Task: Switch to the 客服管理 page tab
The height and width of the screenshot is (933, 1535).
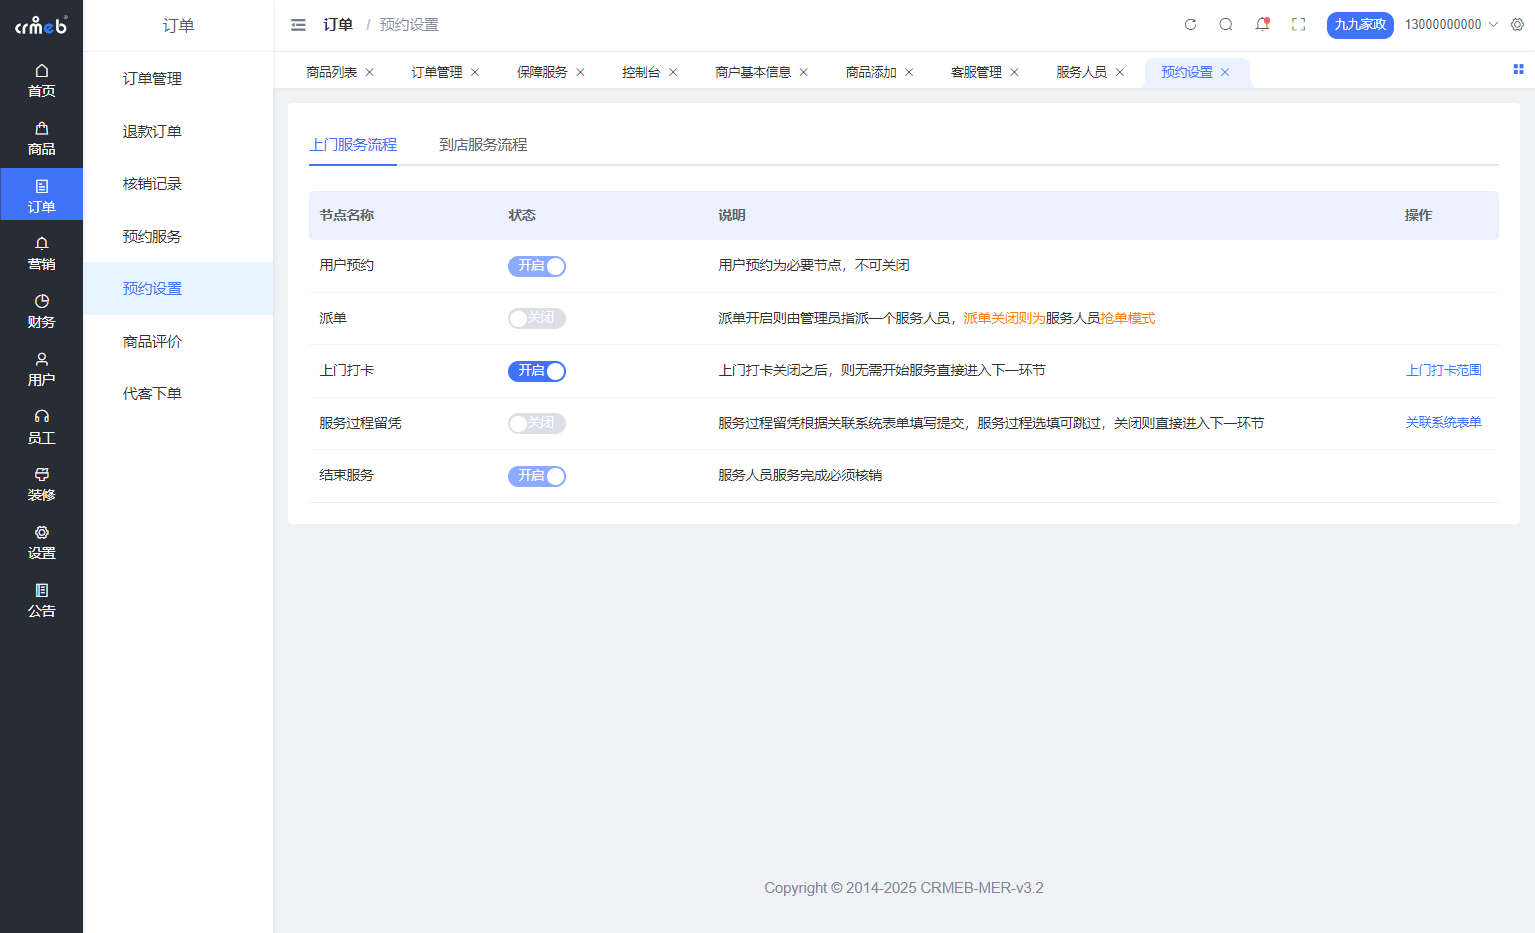Action: click(976, 72)
